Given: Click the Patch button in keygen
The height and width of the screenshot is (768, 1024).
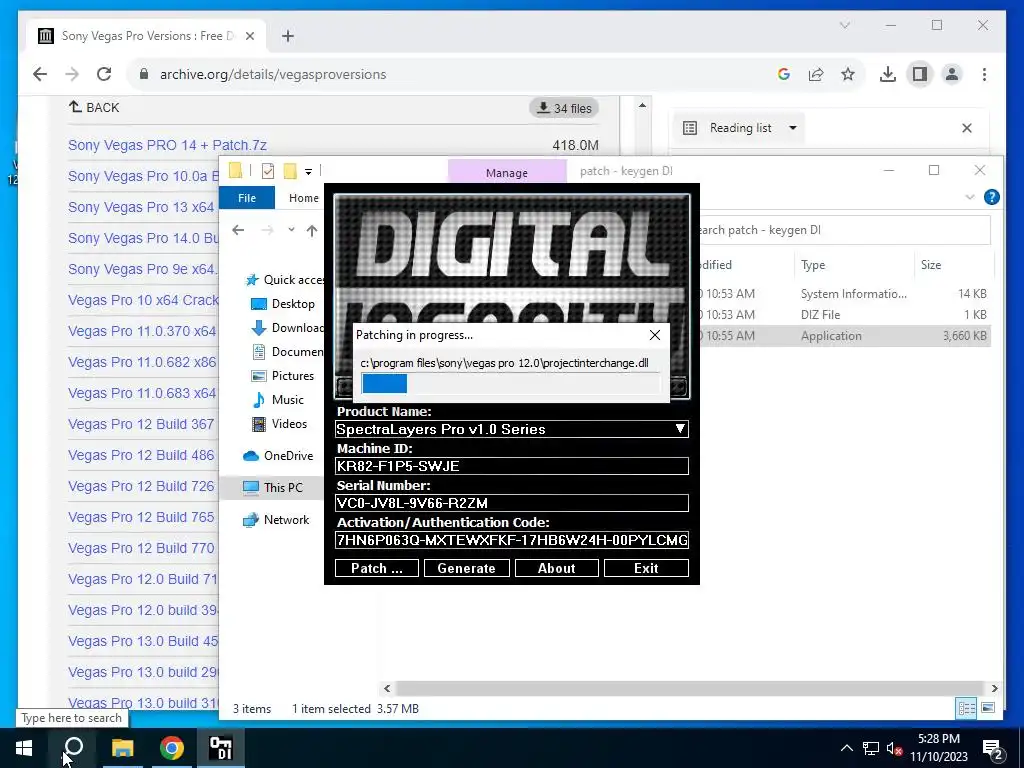Looking at the screenshot, I should pyautogui.click(x=377, y=568).
